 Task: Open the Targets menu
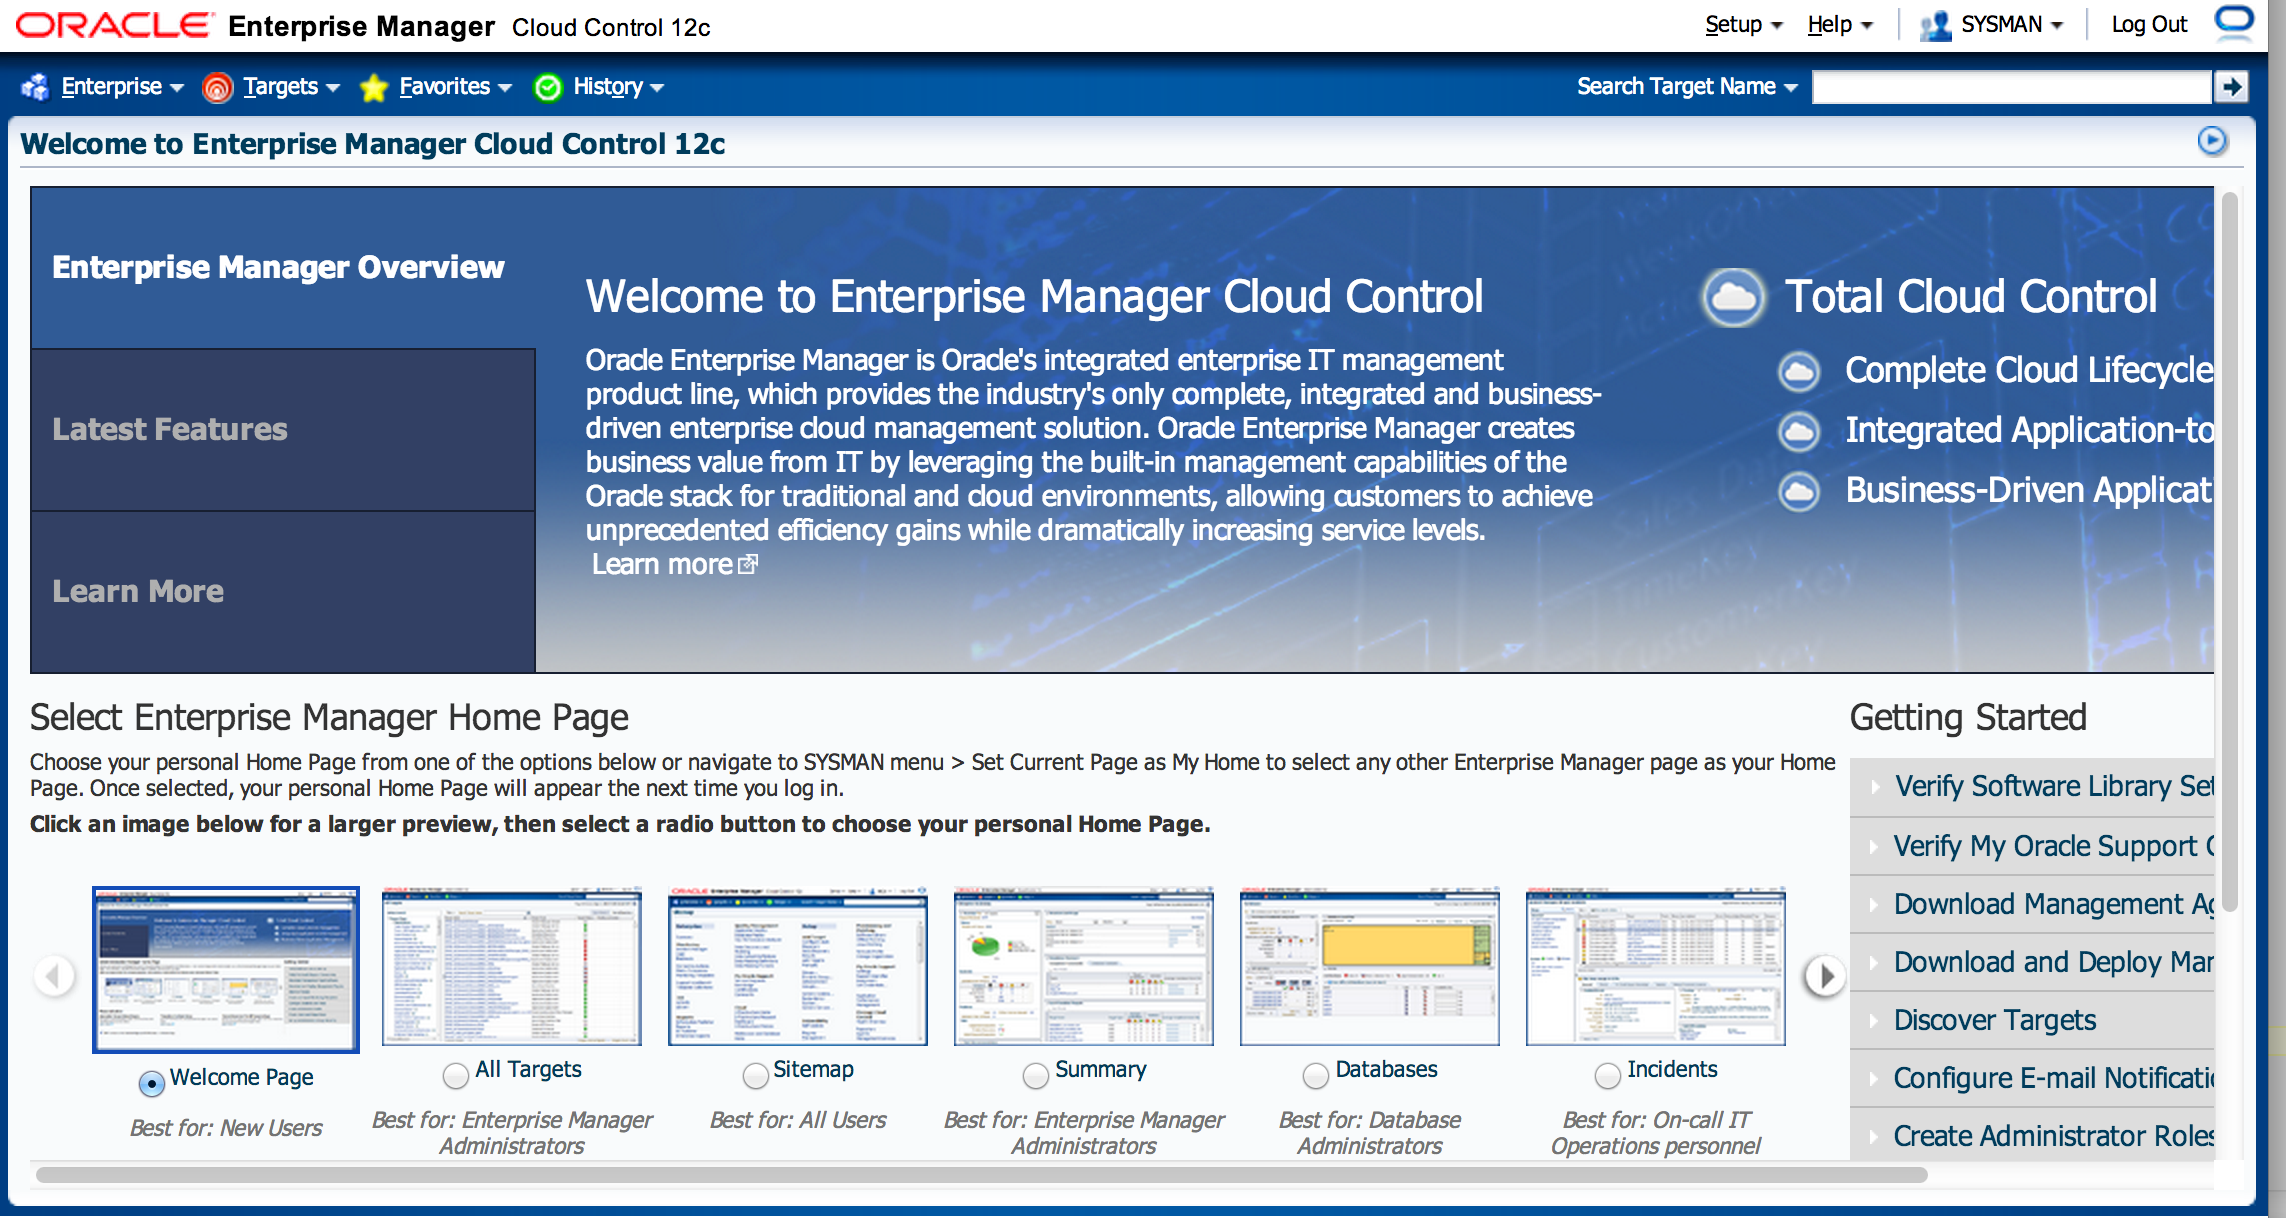click(x=277, y=85)
